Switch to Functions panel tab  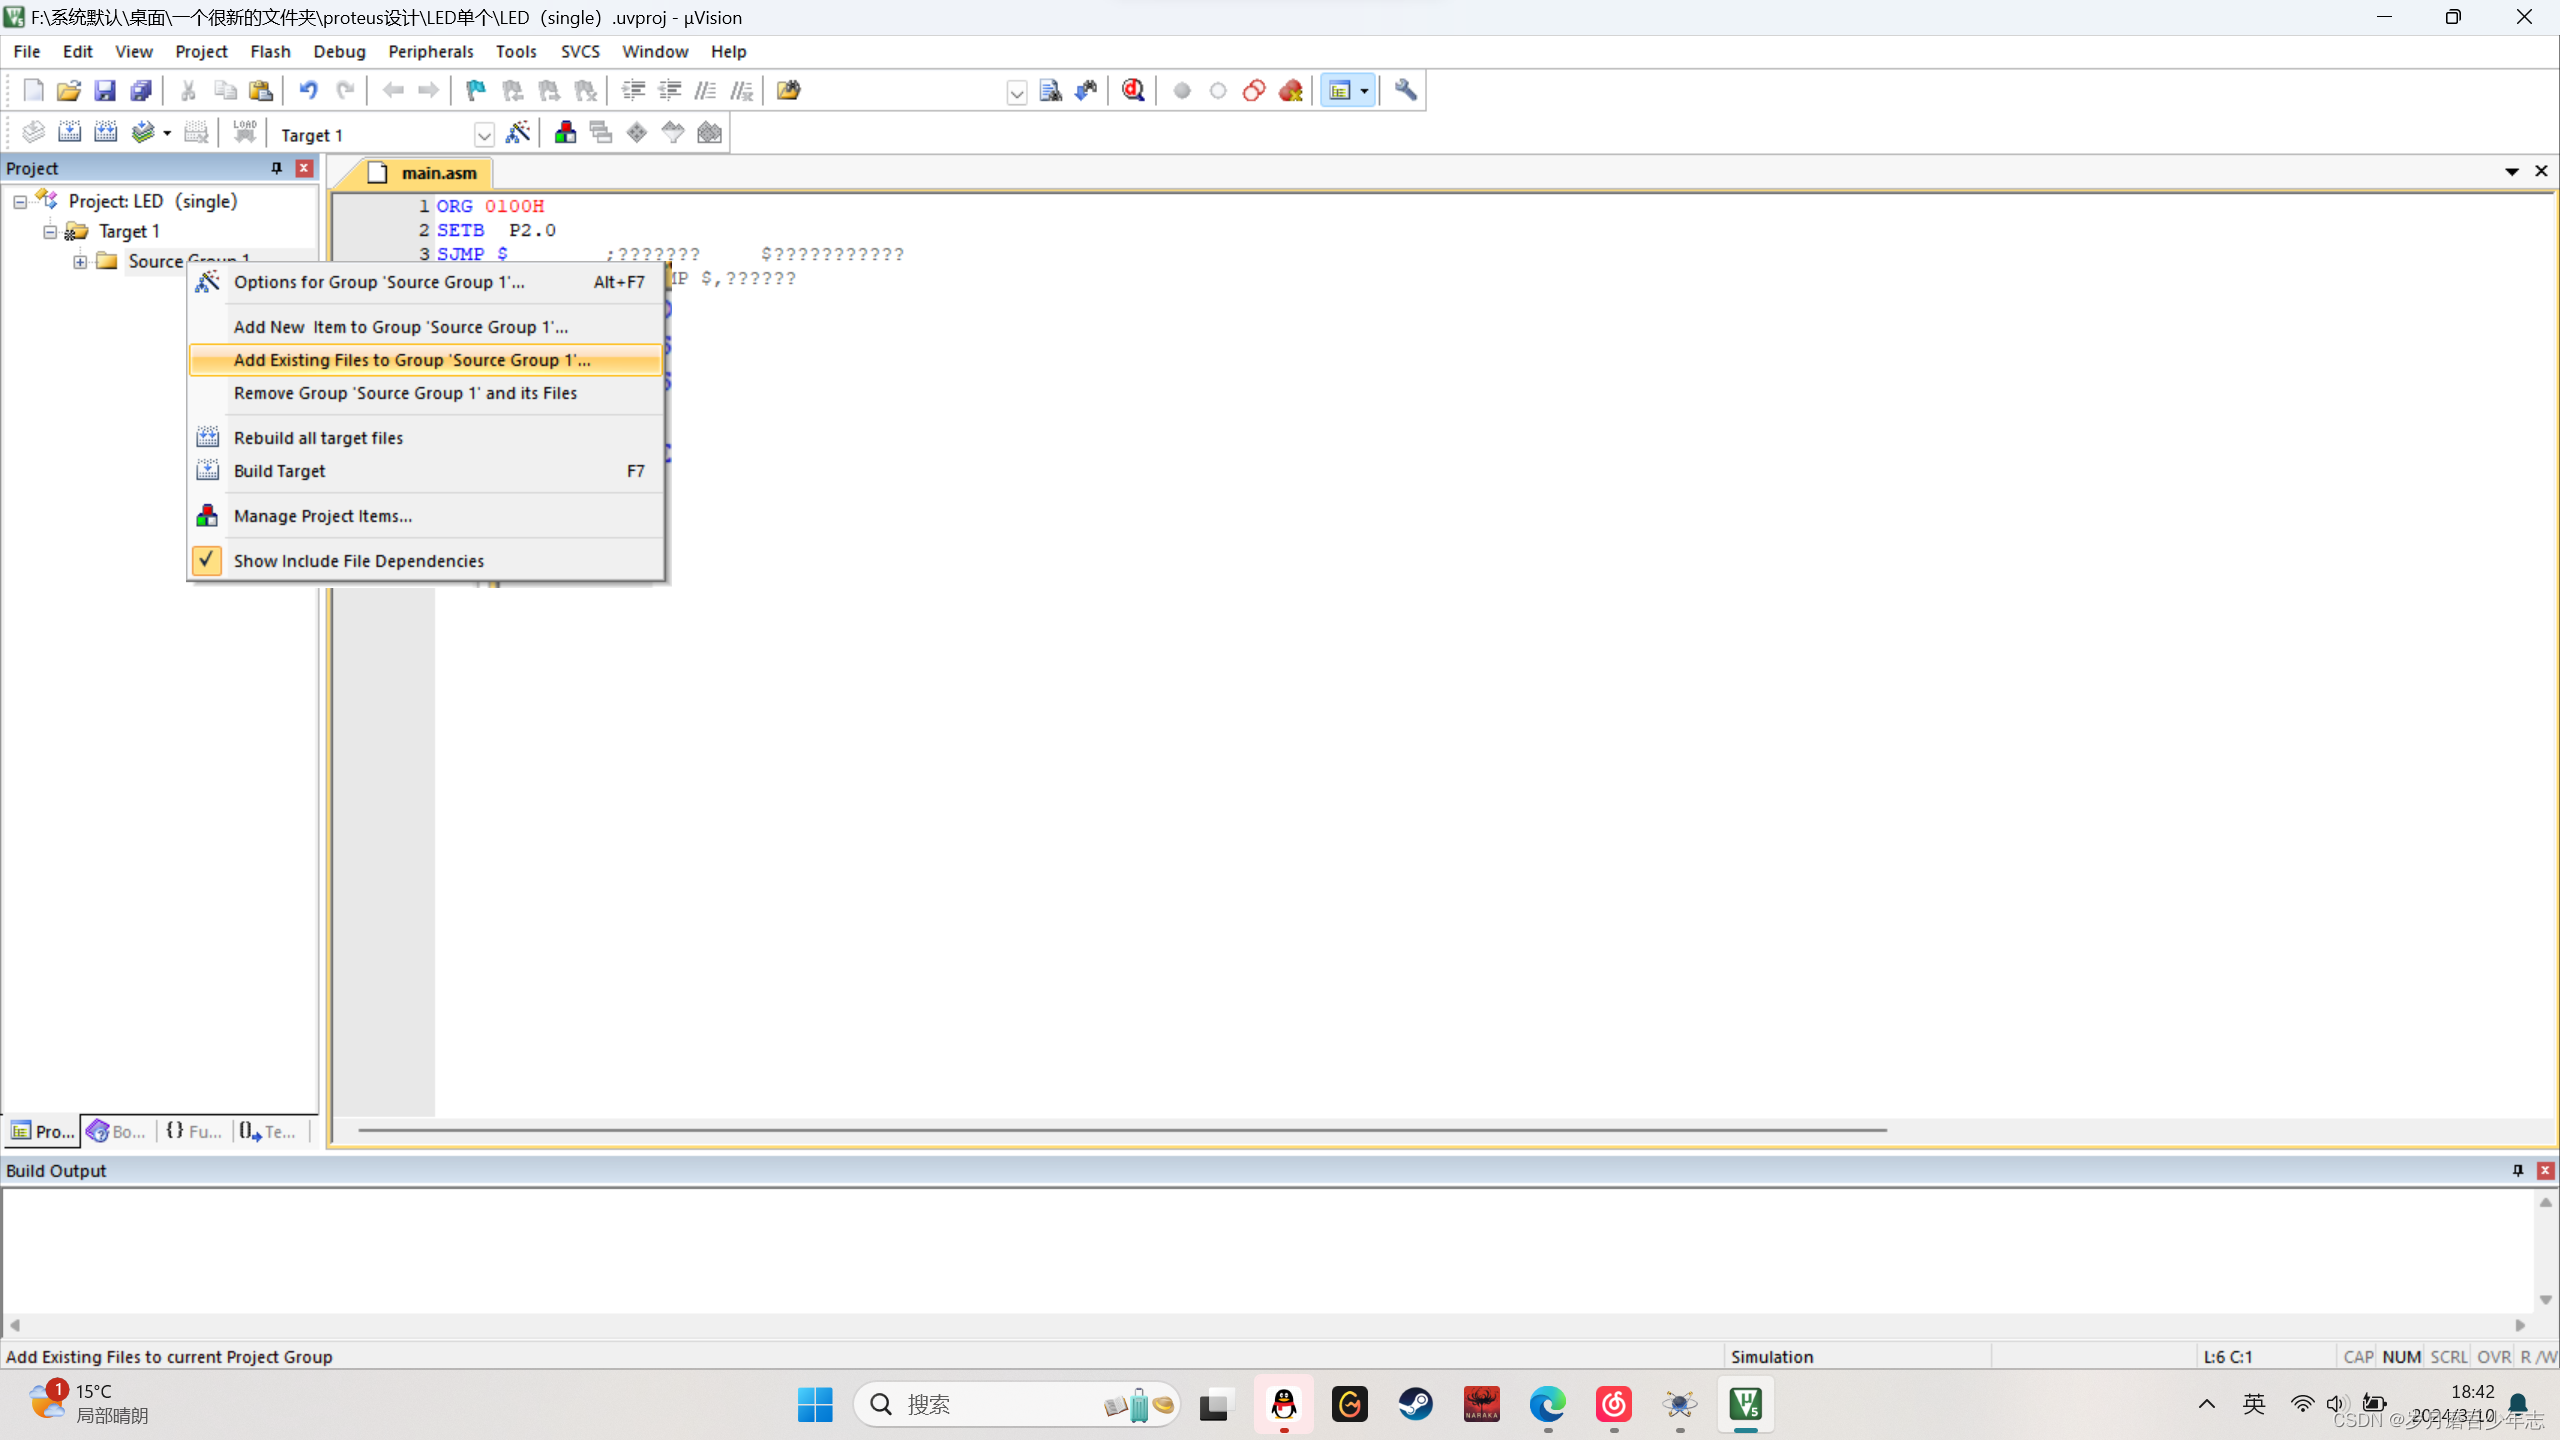pos(194,1131)
